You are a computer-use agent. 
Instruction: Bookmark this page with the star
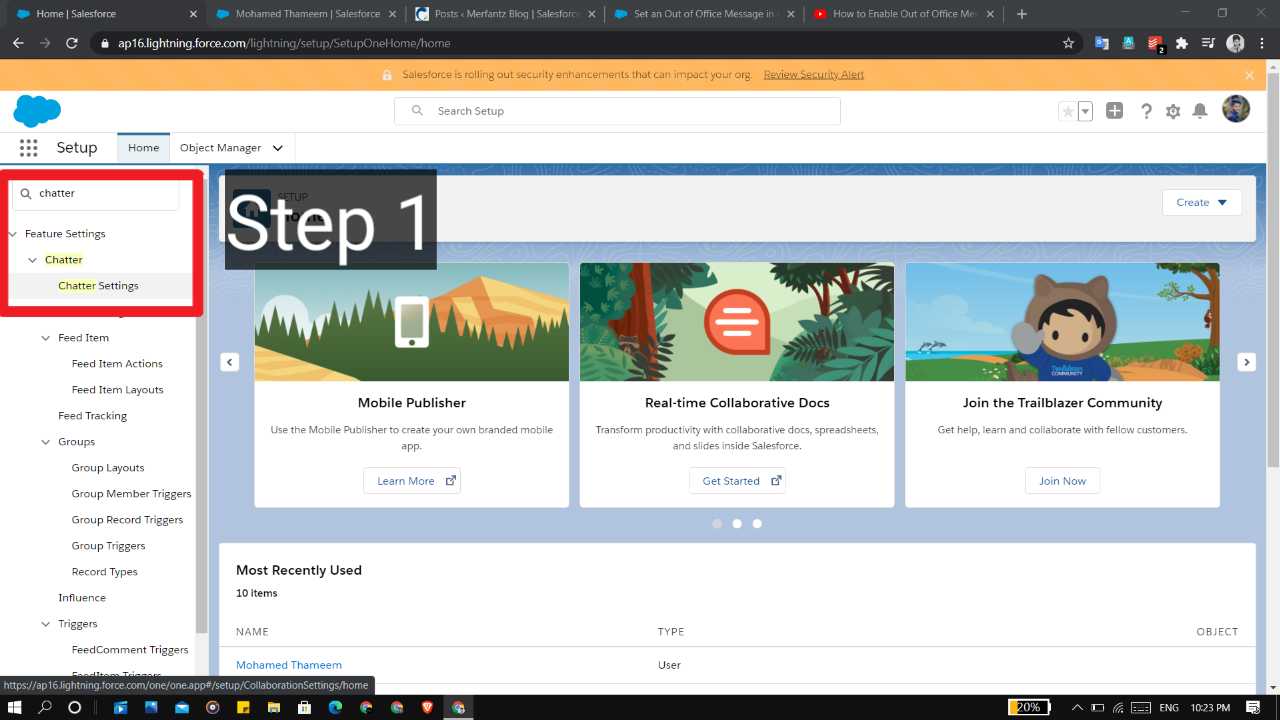point(1068,43)
